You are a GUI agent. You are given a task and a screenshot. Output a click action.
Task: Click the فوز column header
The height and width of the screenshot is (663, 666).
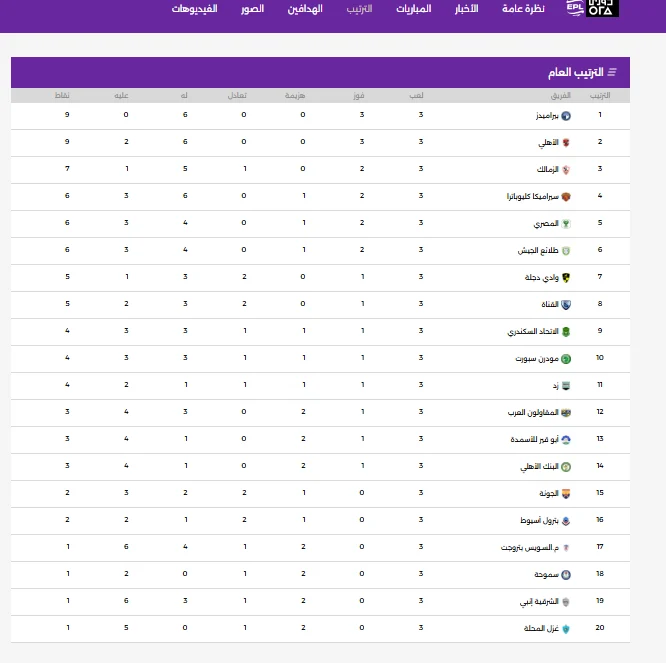click(x=359, y=95)
